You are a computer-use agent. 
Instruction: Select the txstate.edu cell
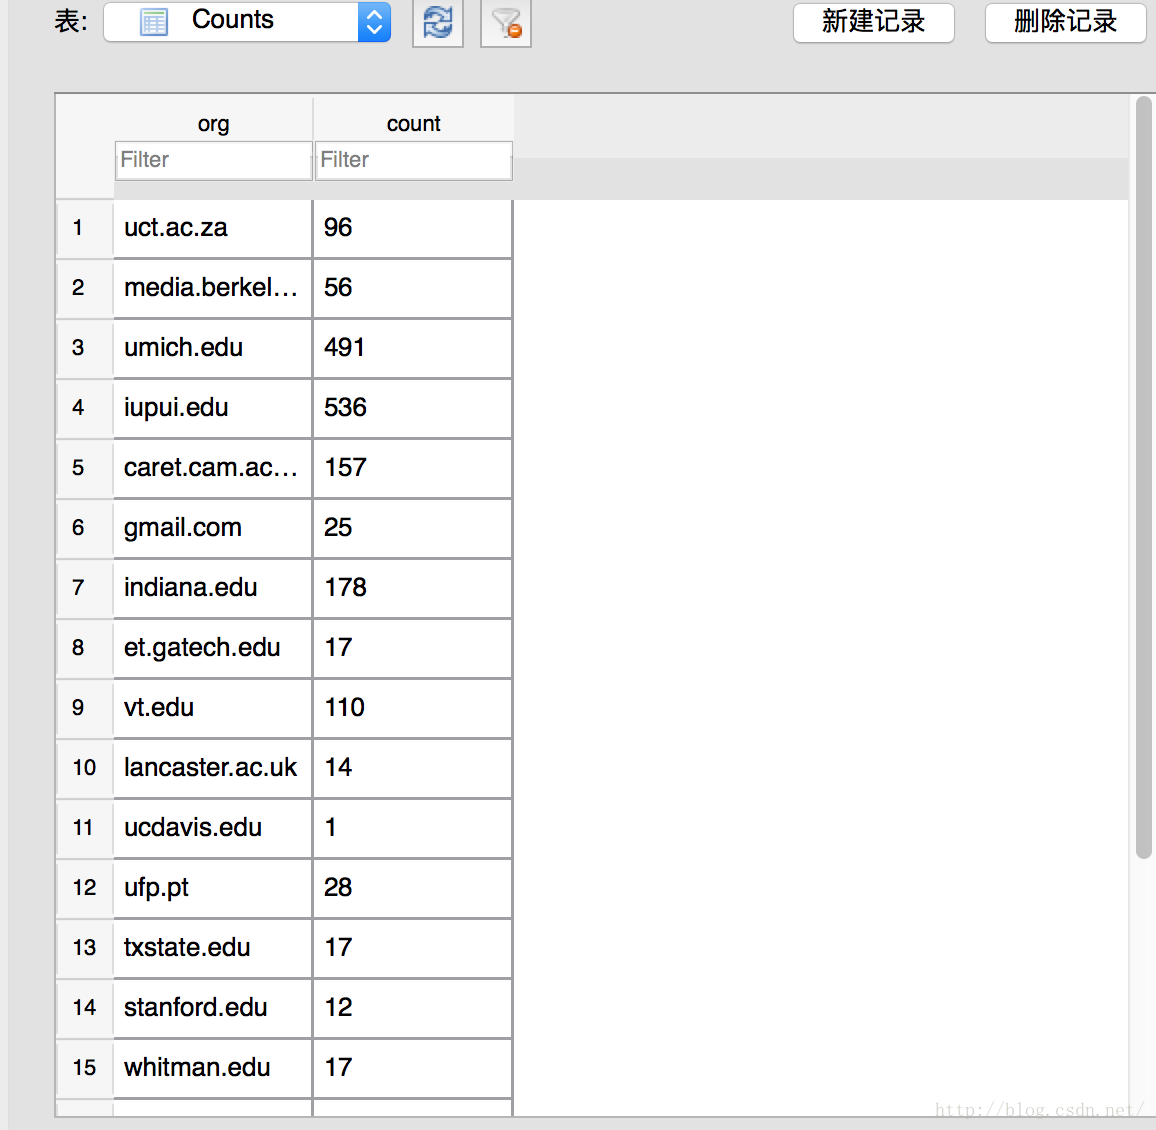[x=213, y=948]
